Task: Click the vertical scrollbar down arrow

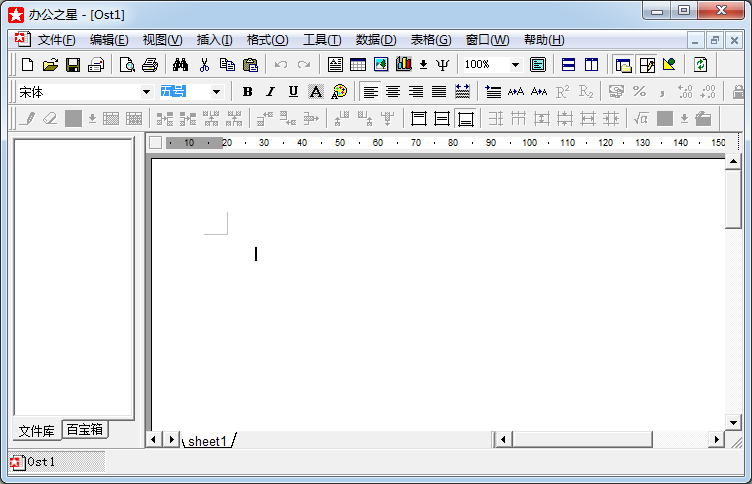Action: click(x=733, y=423)
